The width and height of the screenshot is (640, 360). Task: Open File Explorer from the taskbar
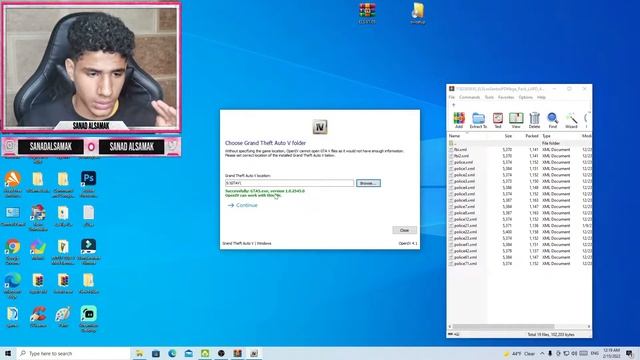tap(139, 353)
